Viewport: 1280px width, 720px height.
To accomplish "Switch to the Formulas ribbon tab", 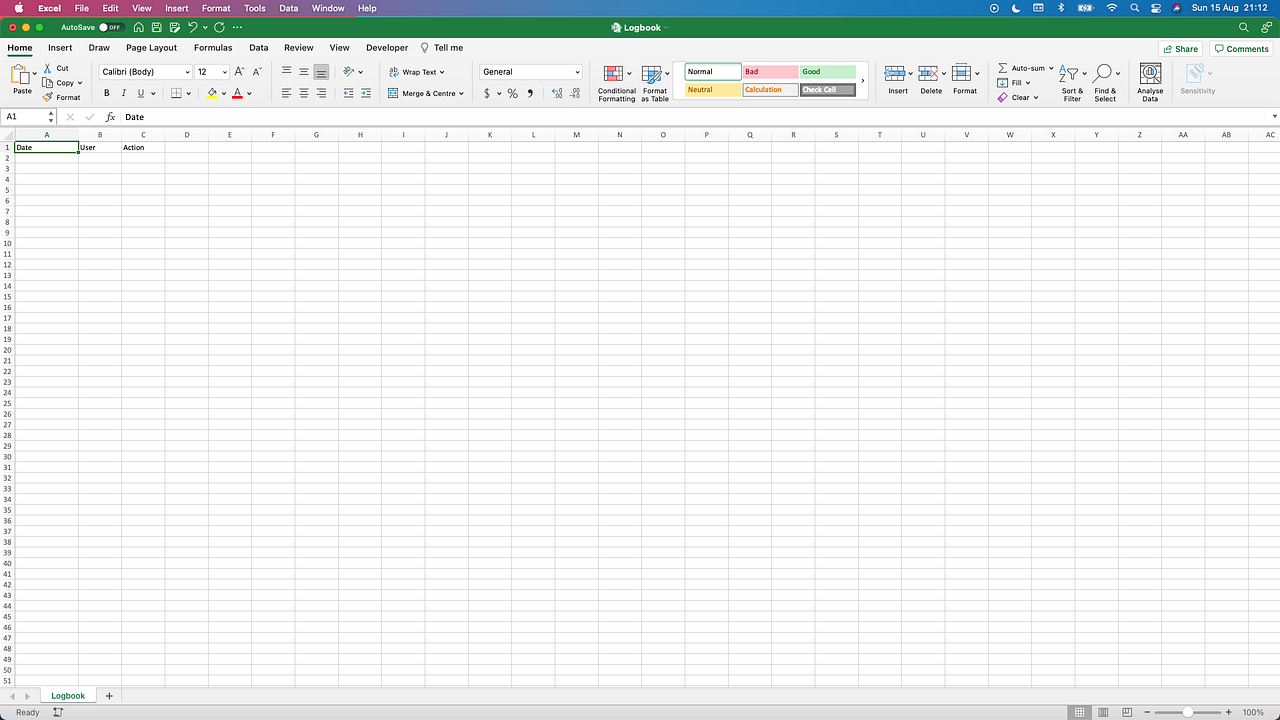I will click(213, 47).
